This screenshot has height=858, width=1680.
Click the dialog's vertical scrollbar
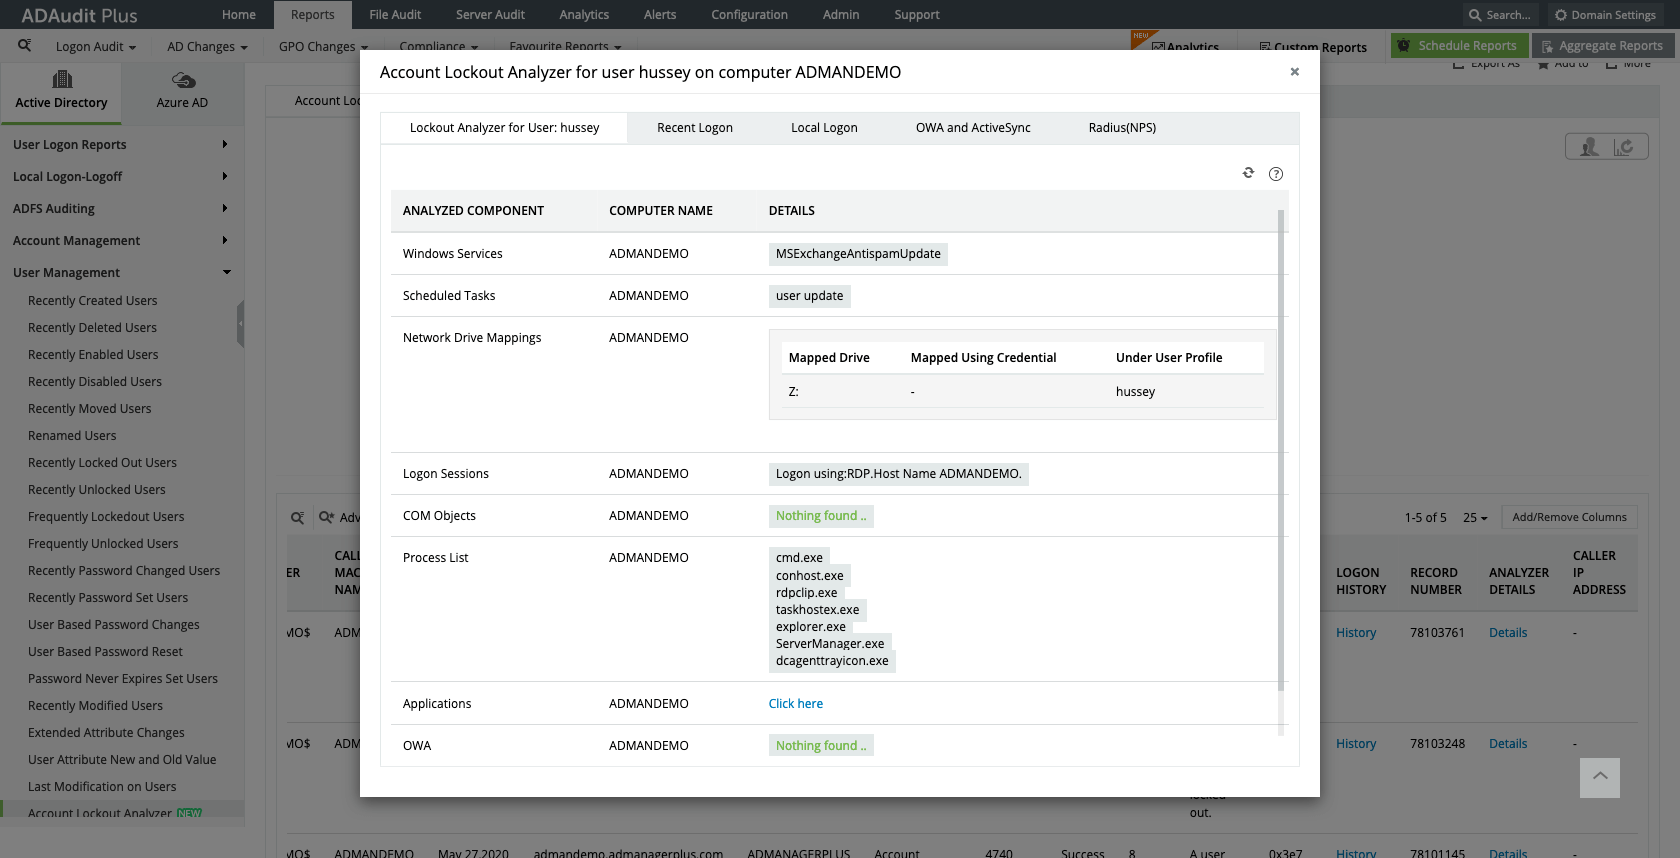1280,450
